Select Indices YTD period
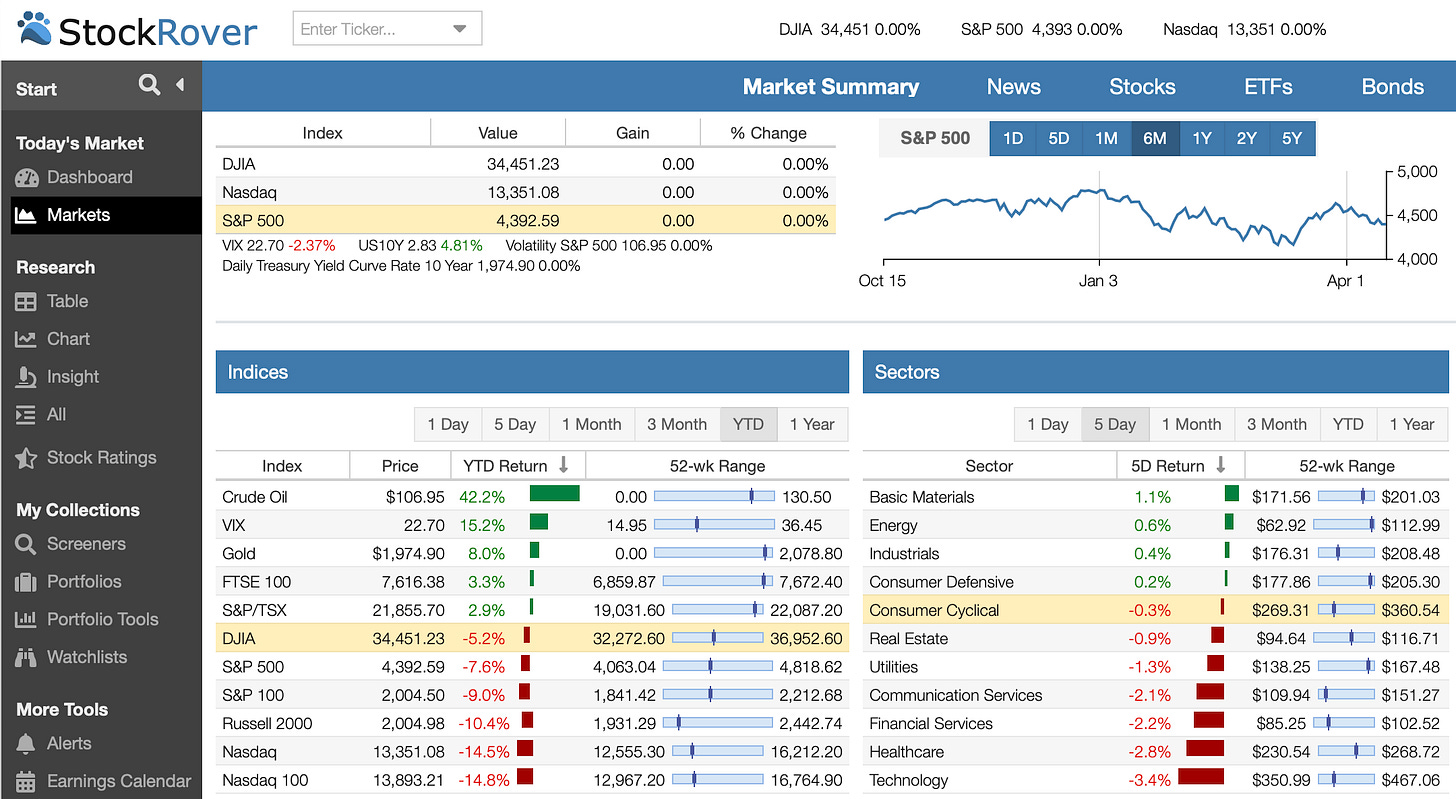Viewport: 1456px width, 799px height. pos(748,424)
